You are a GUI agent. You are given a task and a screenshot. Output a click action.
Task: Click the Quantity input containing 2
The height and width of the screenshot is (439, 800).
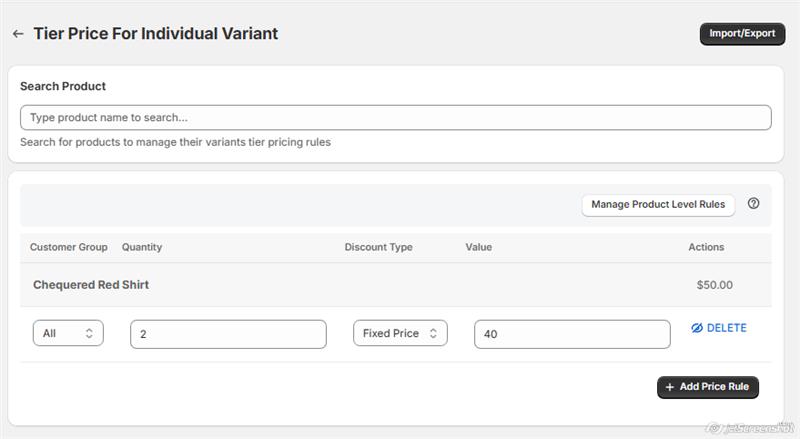228,334
